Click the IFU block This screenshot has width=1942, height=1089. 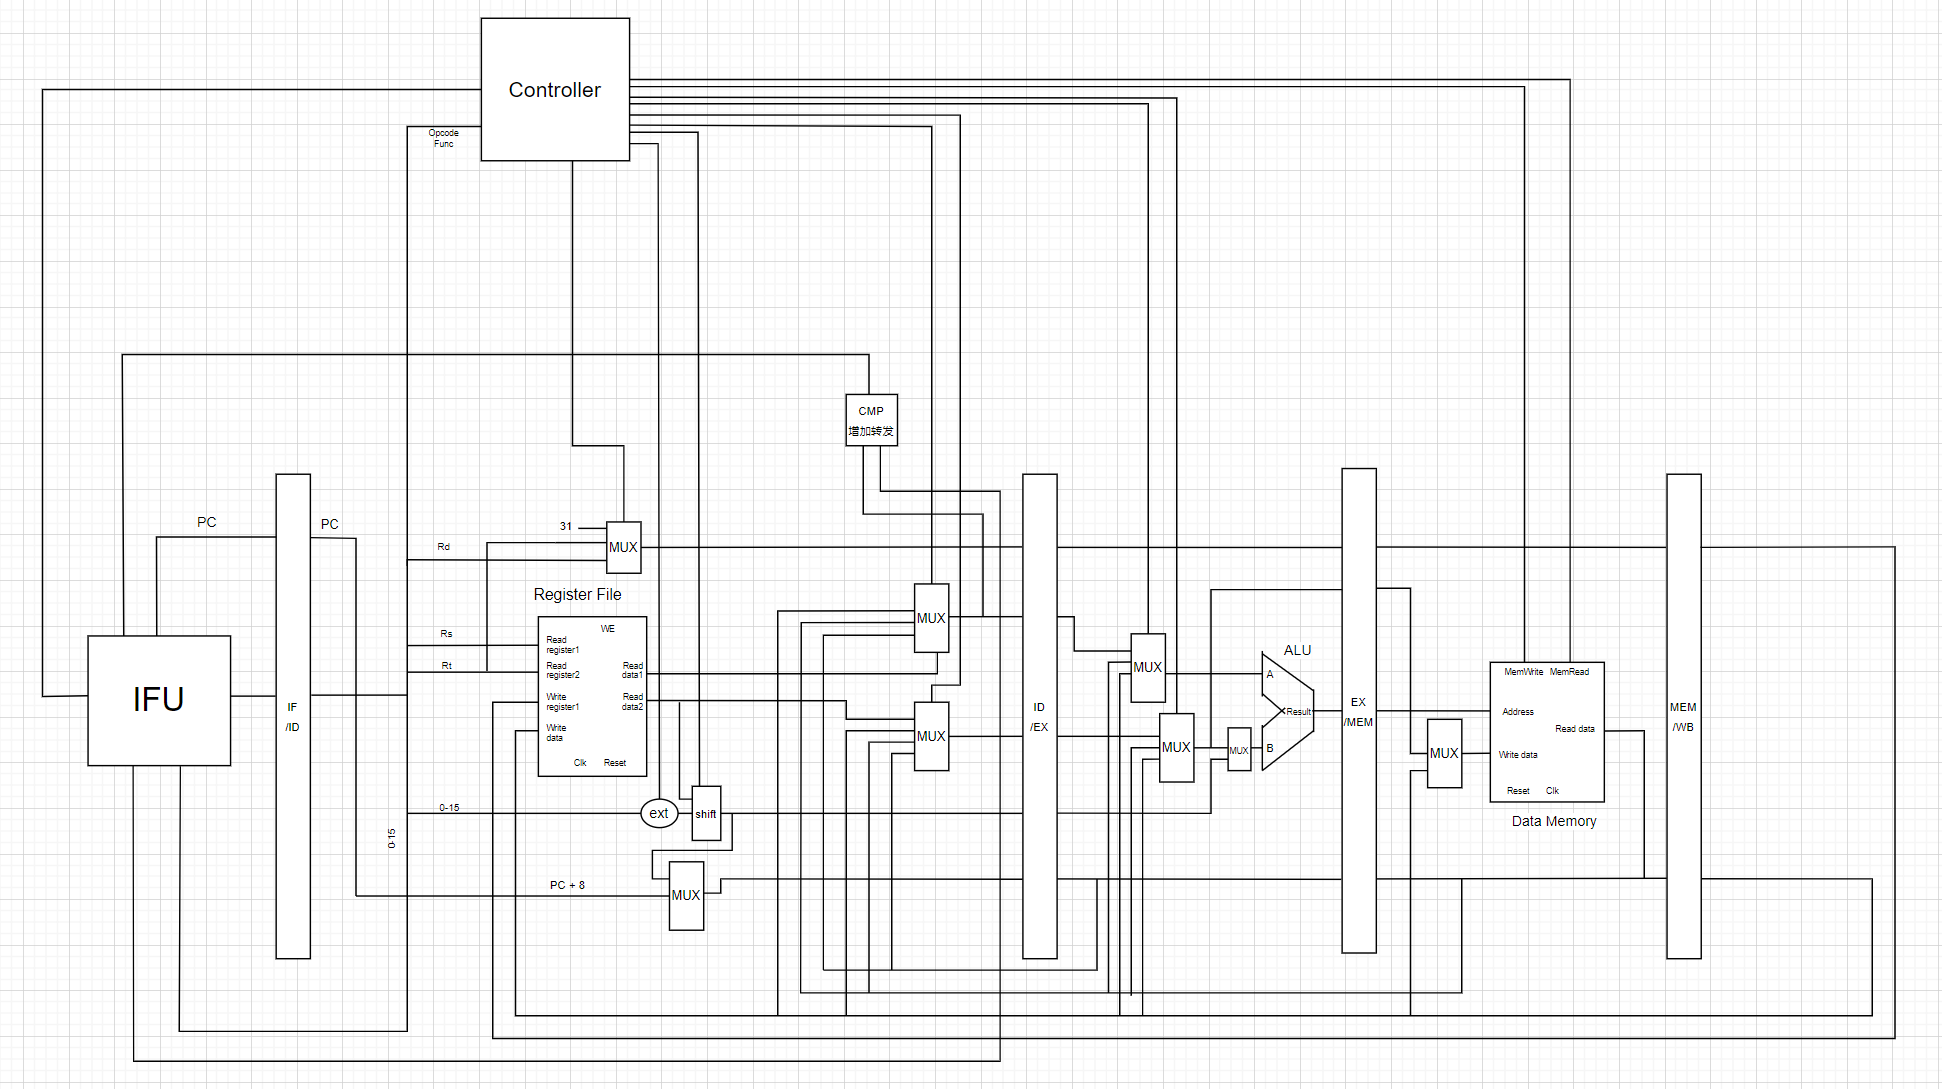click(x=159, y=700)
